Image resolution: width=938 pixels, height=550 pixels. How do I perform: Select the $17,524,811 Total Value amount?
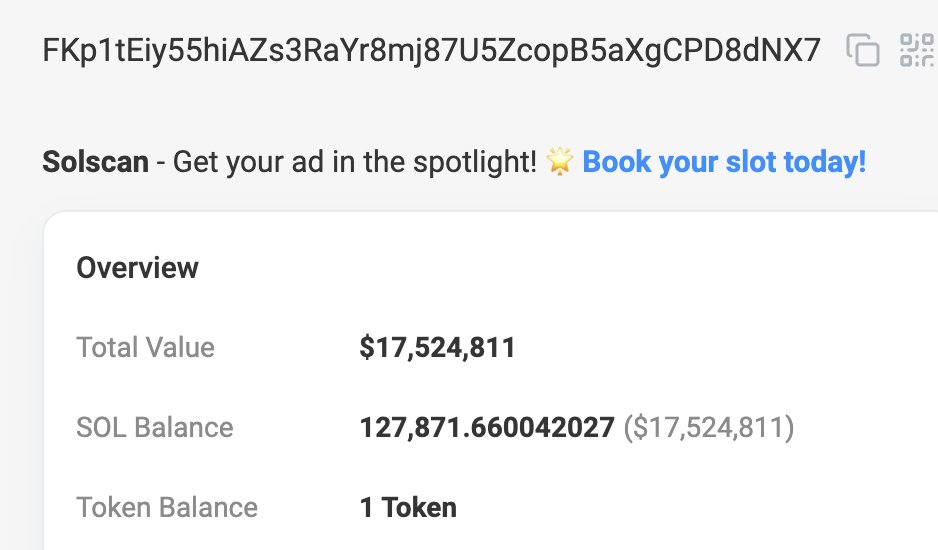pos(437,348)
